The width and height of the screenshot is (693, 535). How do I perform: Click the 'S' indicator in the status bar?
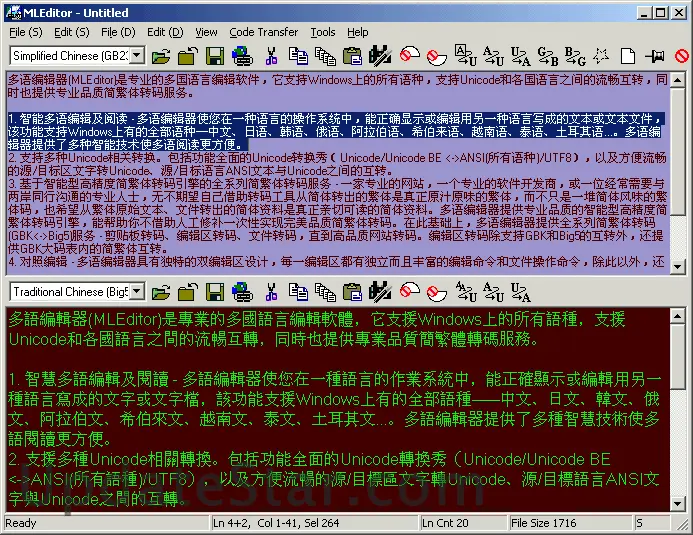pos(640,523)
